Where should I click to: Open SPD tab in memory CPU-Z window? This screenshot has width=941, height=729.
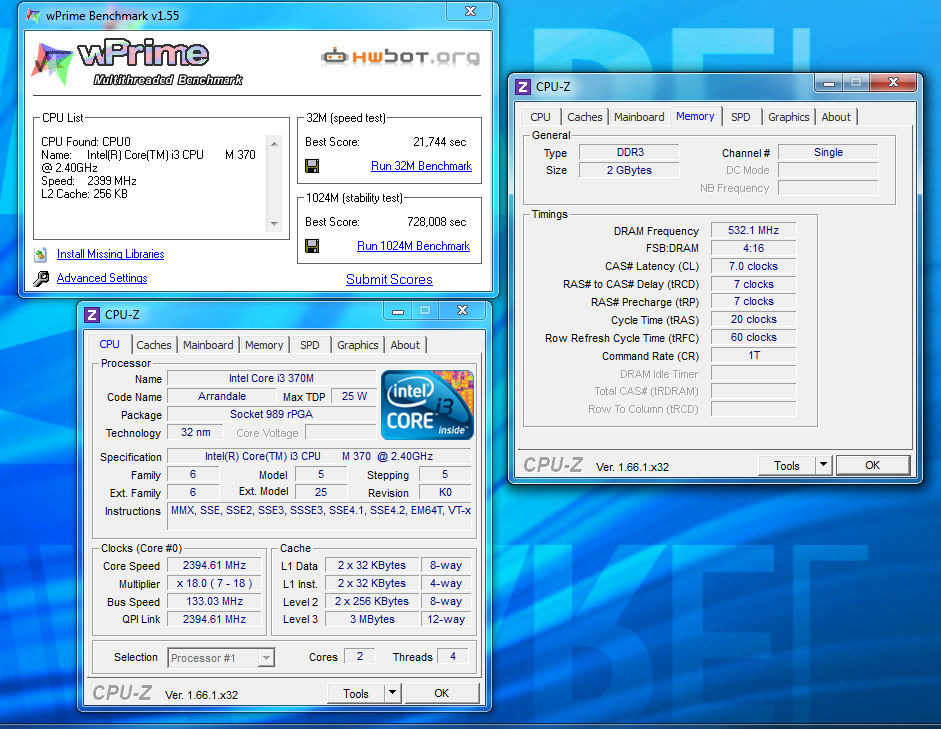[741, 117]
